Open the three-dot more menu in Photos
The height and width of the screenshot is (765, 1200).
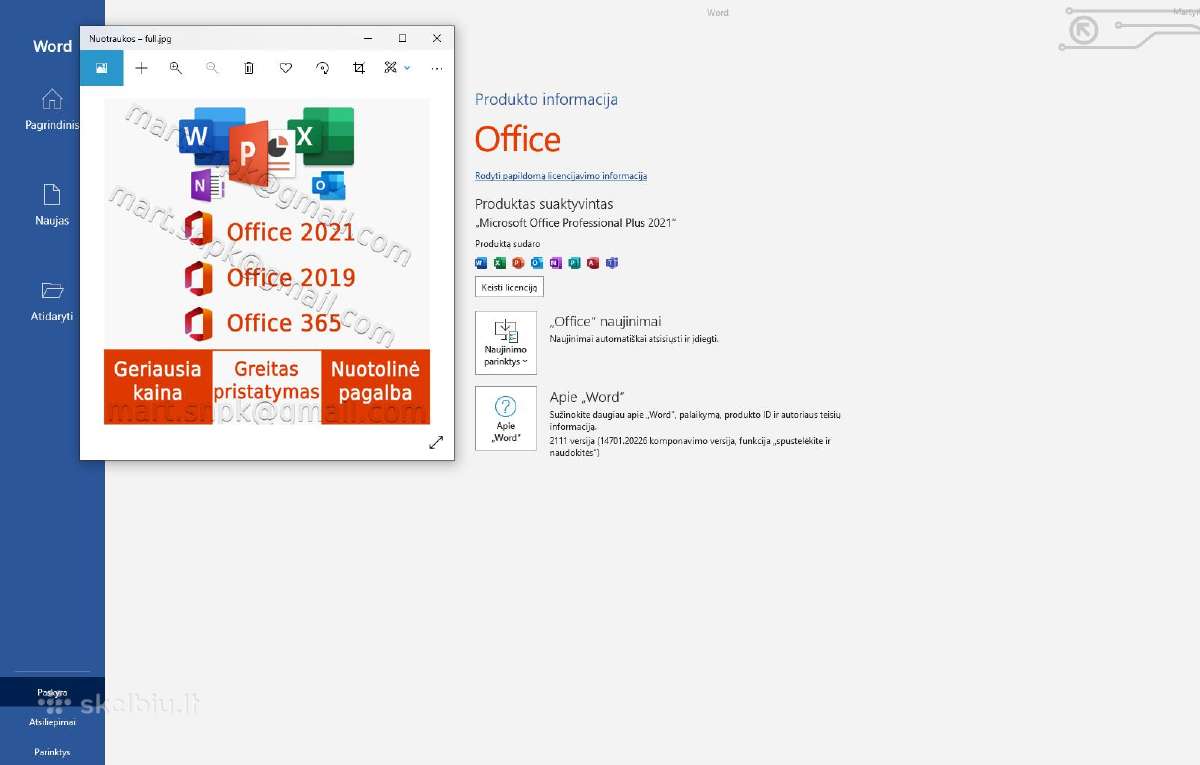(436, 68)
